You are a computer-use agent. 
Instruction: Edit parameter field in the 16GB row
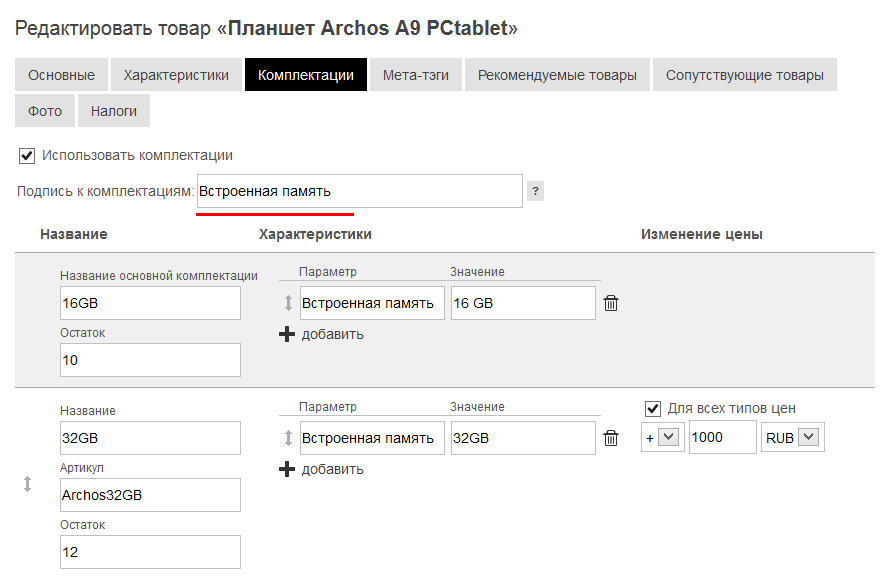pos(372,303)
